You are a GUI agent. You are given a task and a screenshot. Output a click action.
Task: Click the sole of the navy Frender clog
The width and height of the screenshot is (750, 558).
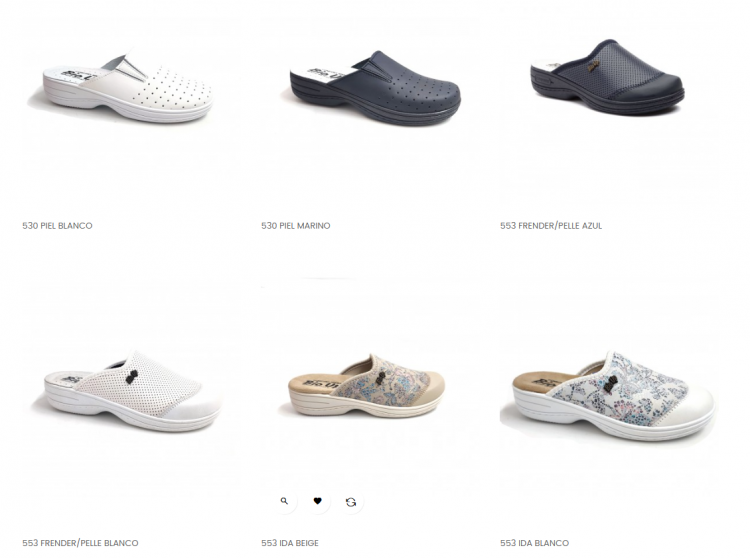tap(607, 101)
